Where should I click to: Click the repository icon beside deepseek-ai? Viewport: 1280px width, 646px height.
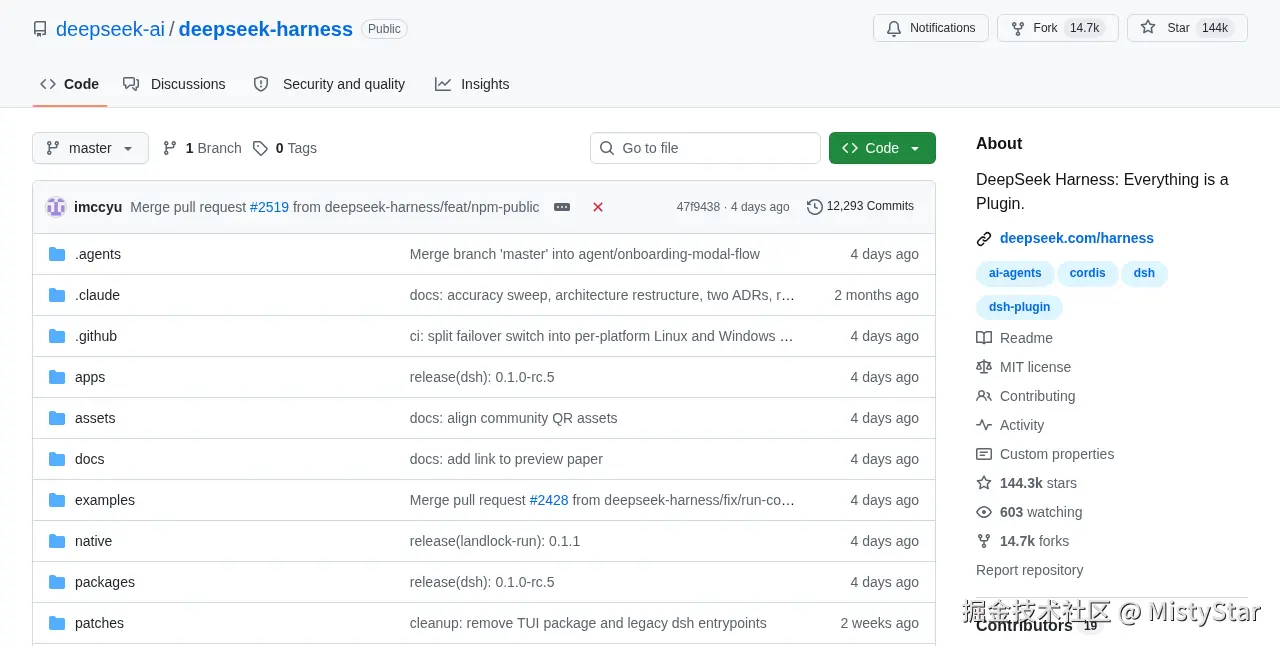[40, 29]
